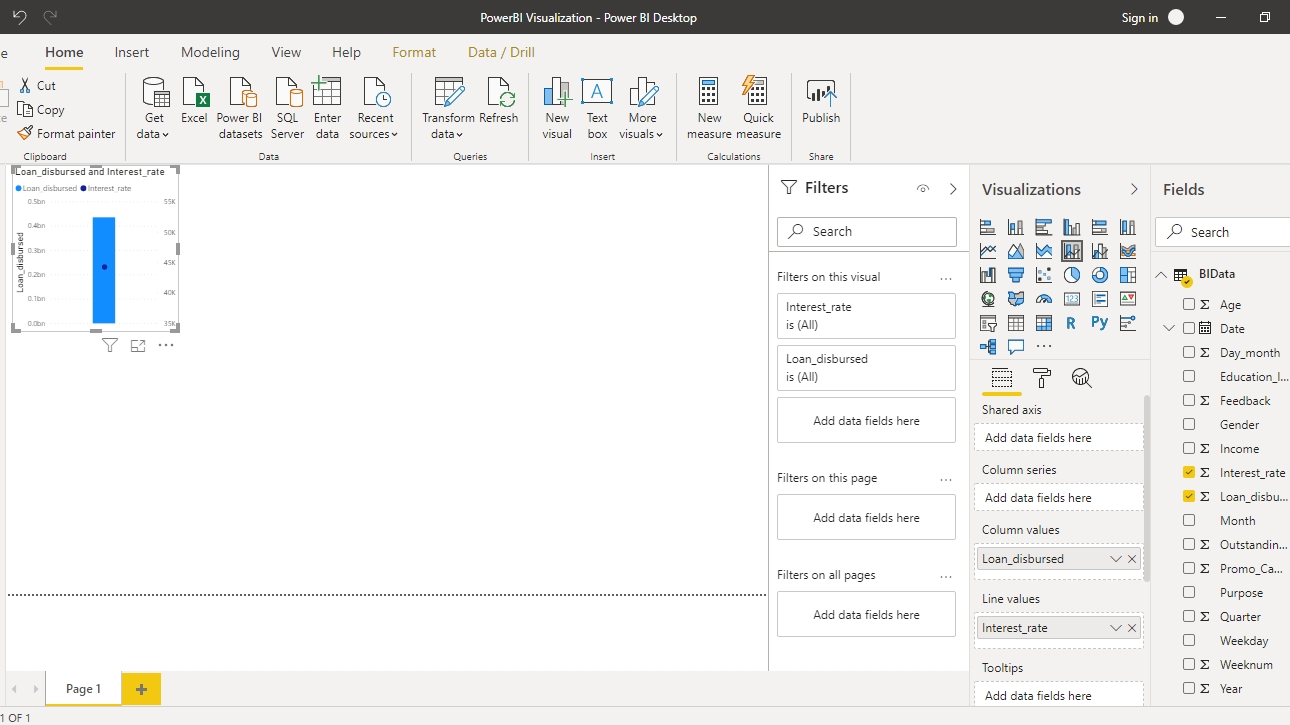Click the Focus mode icon under chart

[x=138, y=346]
